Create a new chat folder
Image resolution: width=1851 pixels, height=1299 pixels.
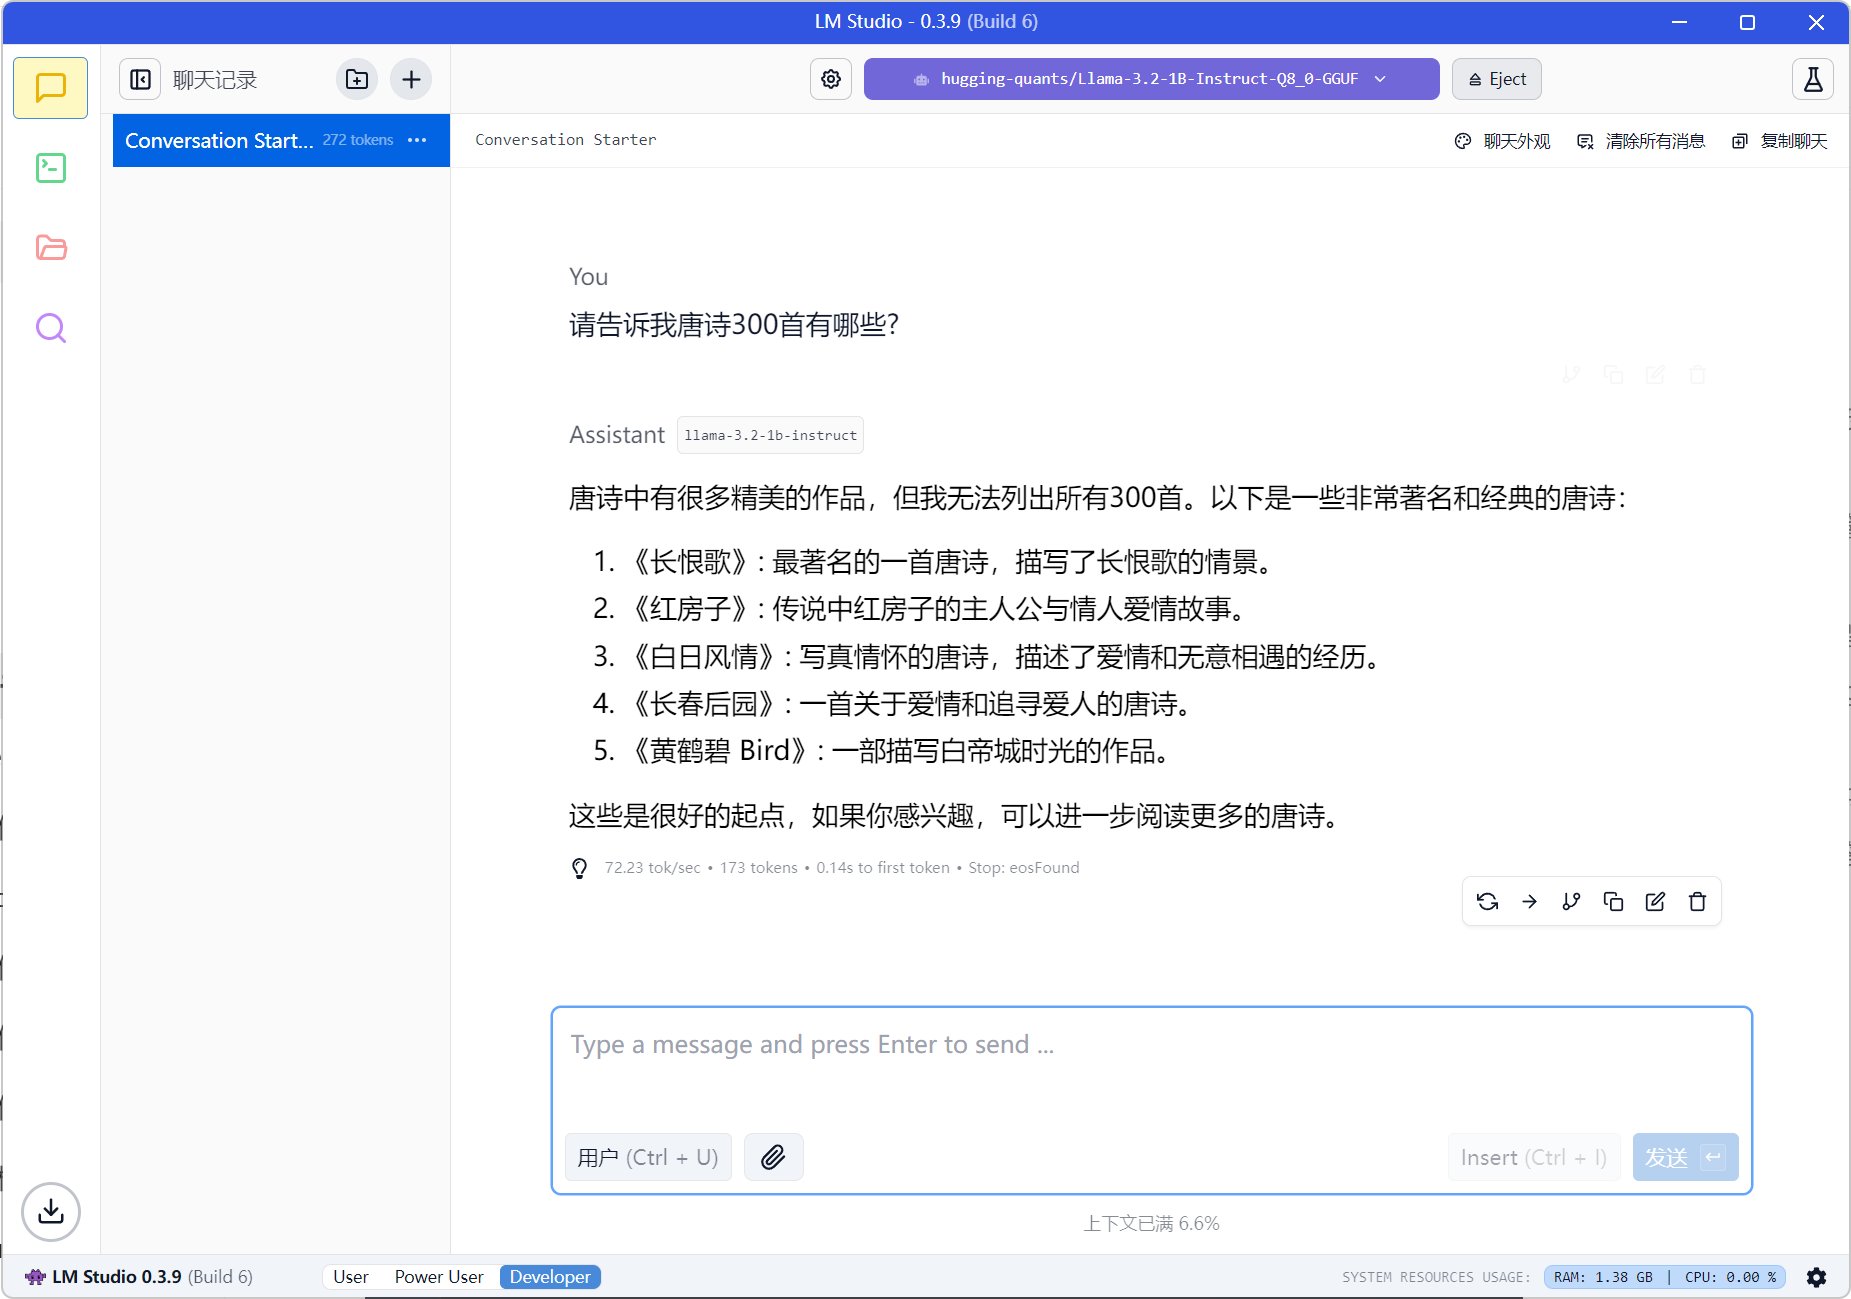coord(357,79)
